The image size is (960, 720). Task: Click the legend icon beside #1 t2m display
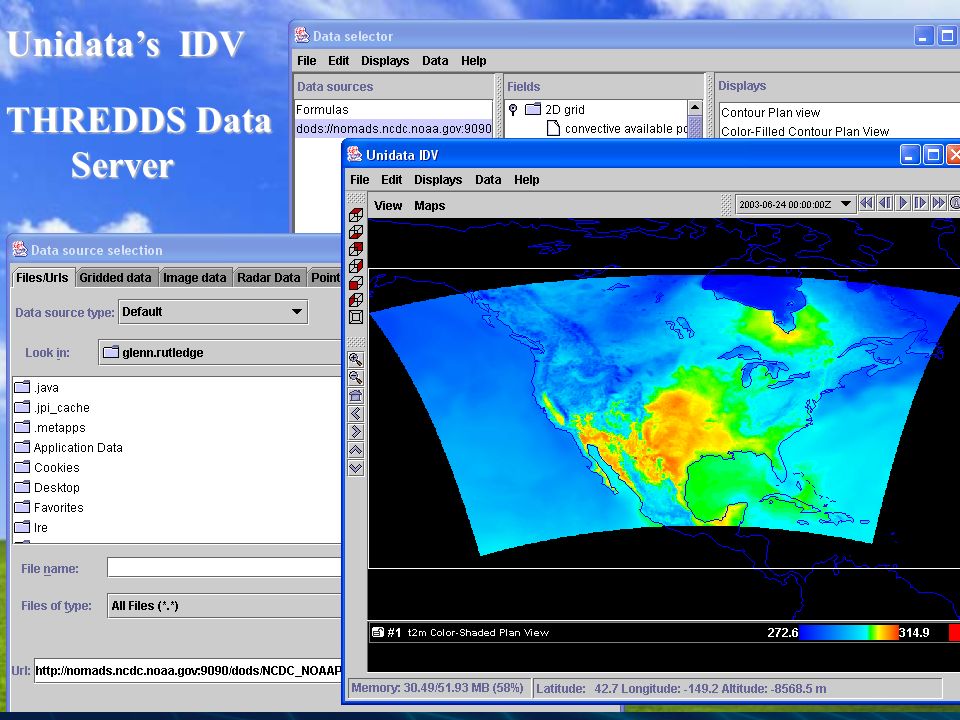[378, 632]
